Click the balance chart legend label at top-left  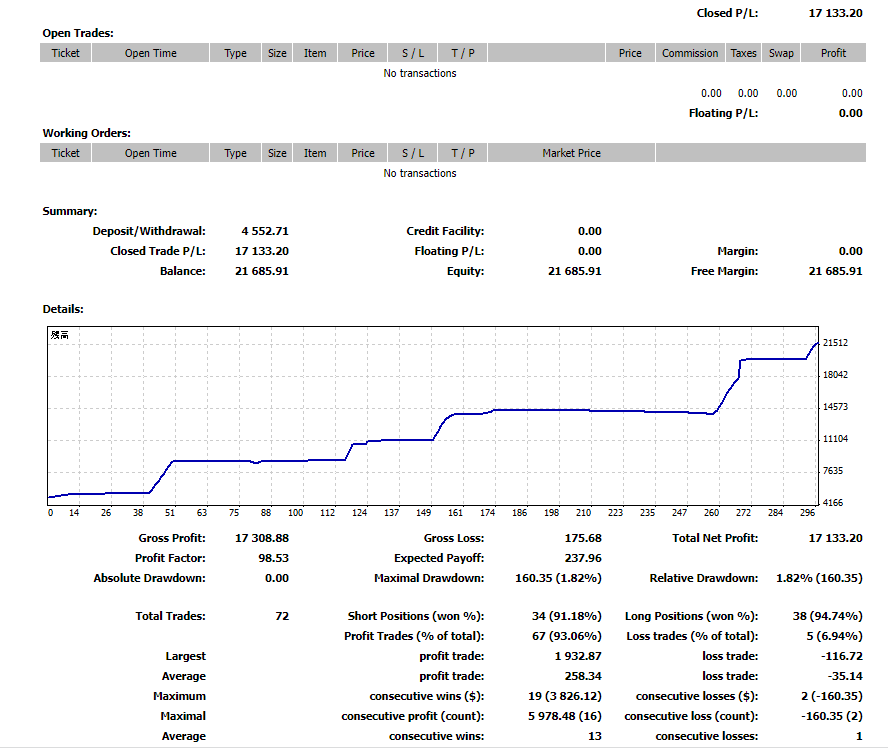click(x=60, y=335)
